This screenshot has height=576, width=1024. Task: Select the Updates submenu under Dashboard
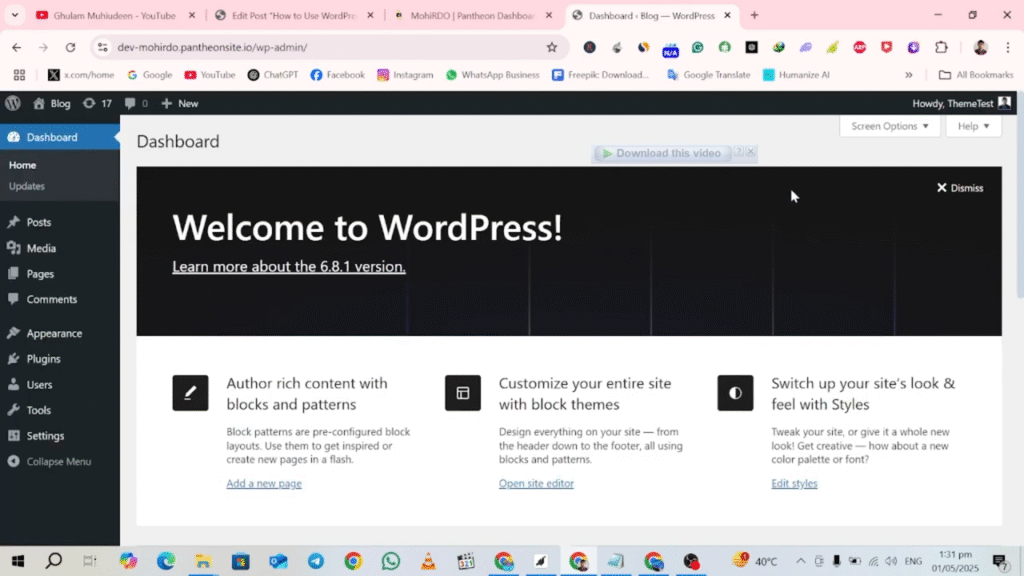pyautogui.click(x=27, y=186)
